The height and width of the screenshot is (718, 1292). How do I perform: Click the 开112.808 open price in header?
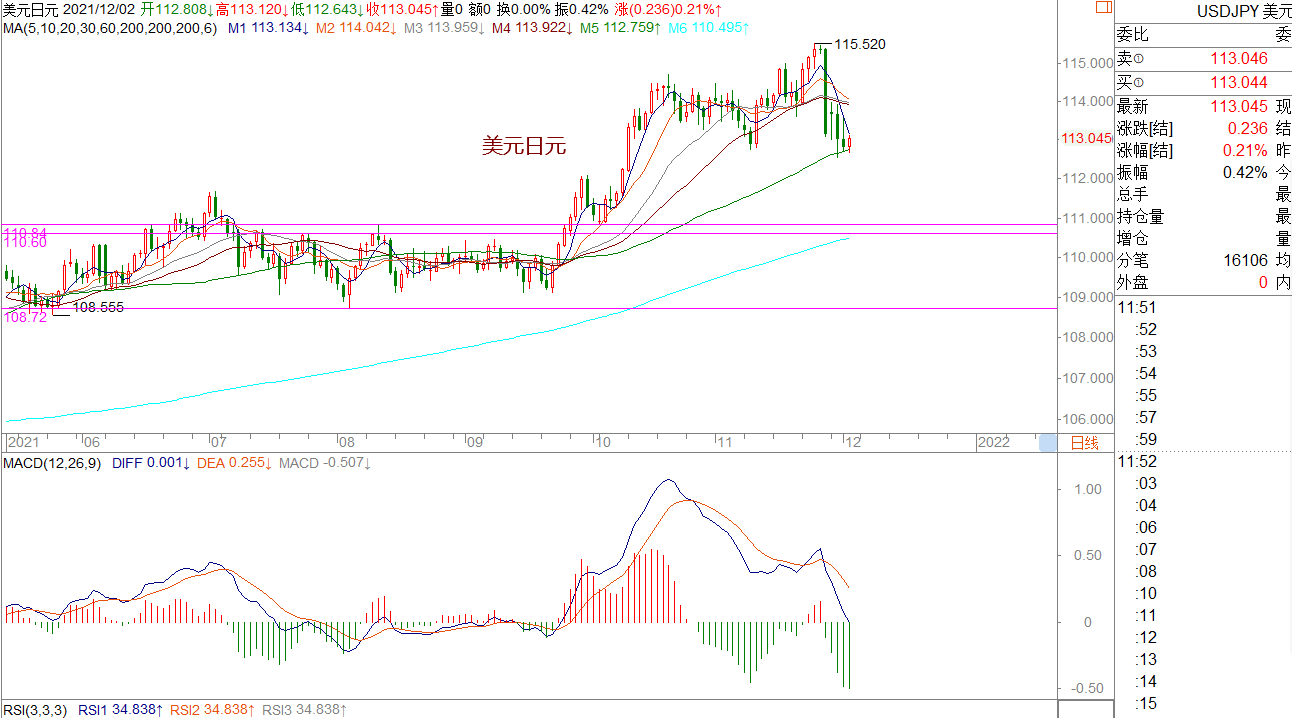tap(178, 9)
